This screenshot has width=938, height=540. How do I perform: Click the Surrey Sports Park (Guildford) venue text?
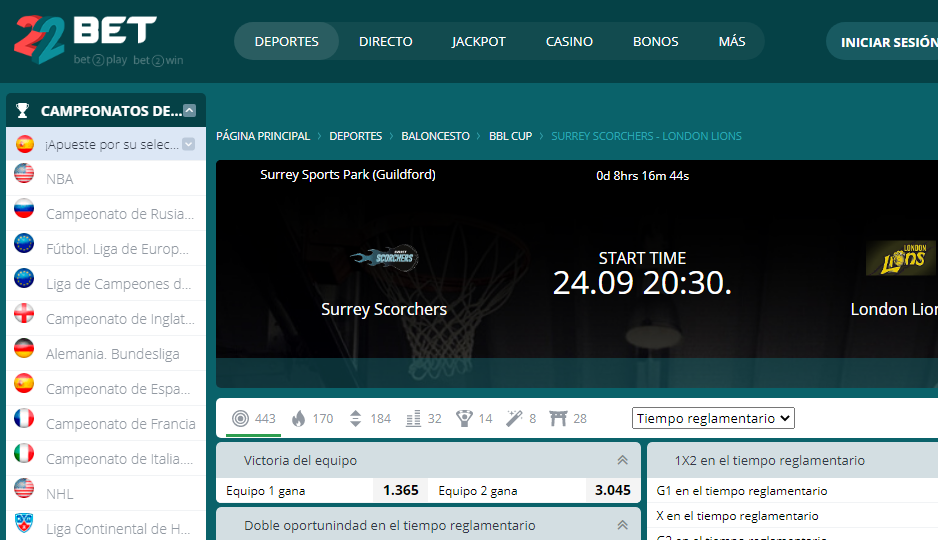(348, 175)
